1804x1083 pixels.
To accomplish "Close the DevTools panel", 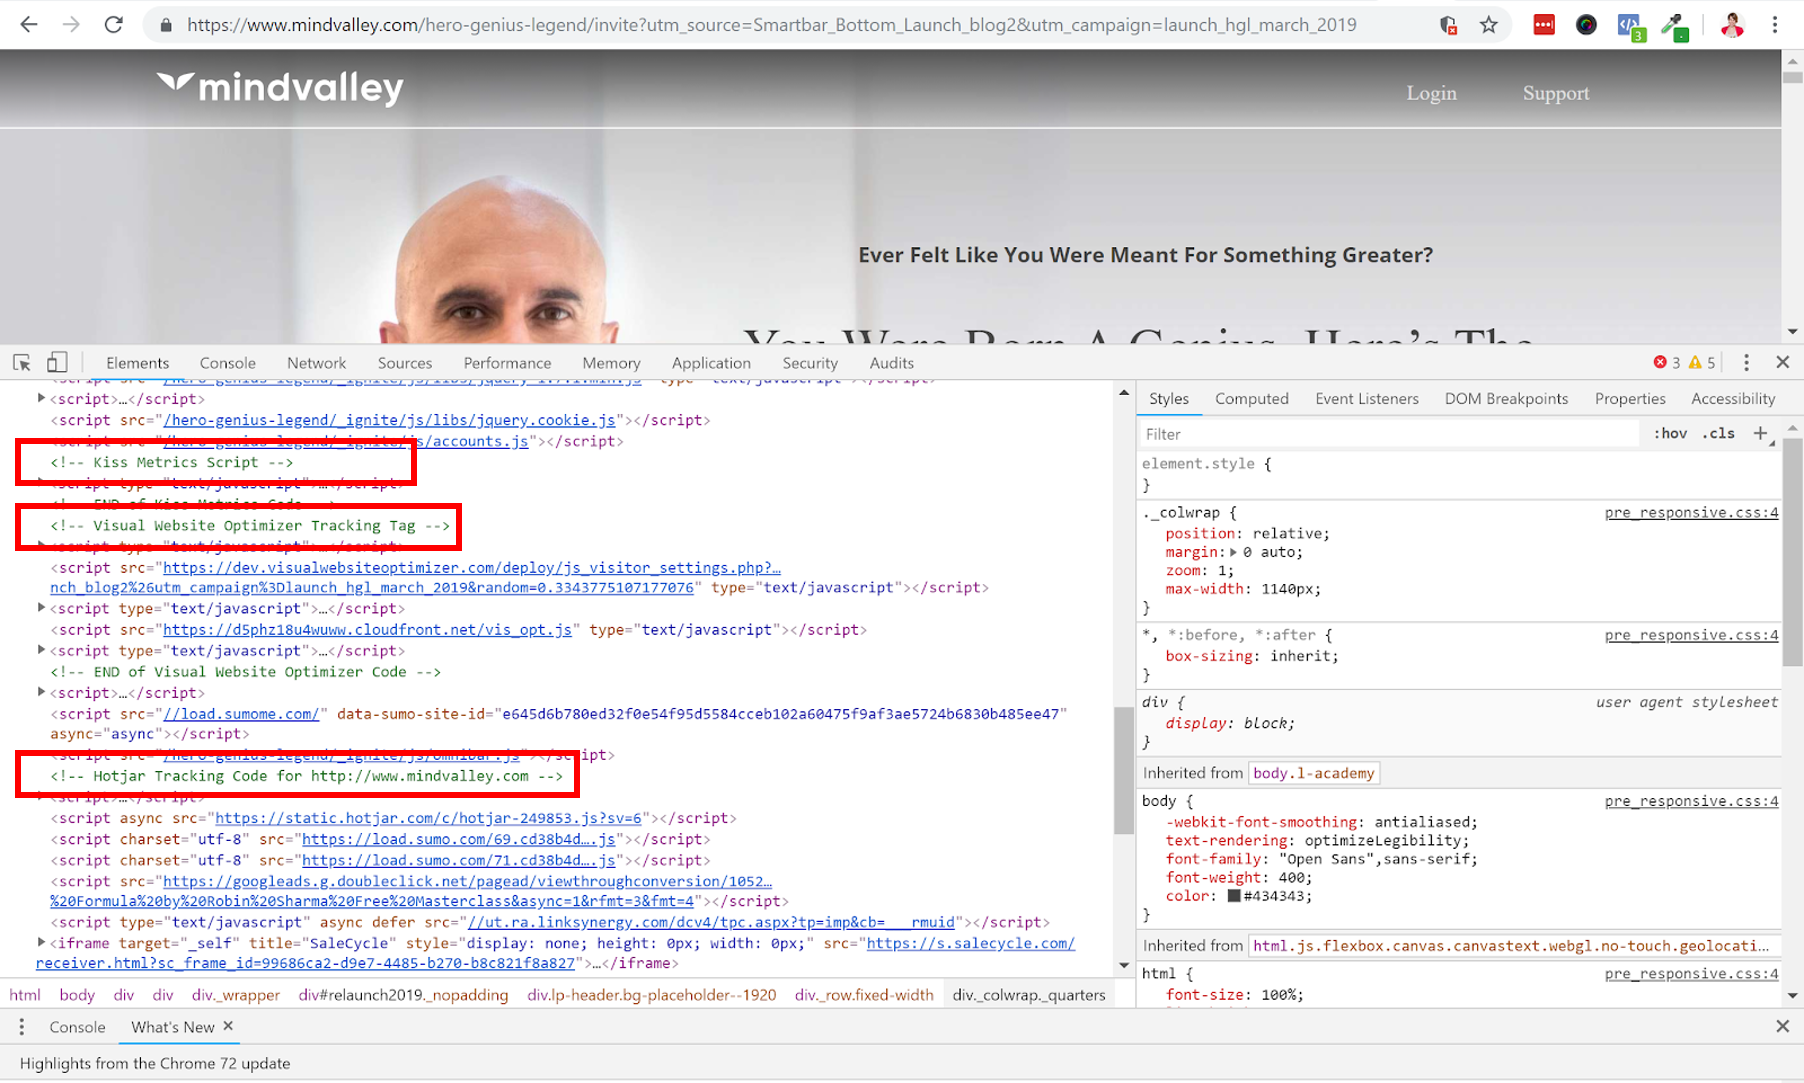I will tap(1782, 362).
